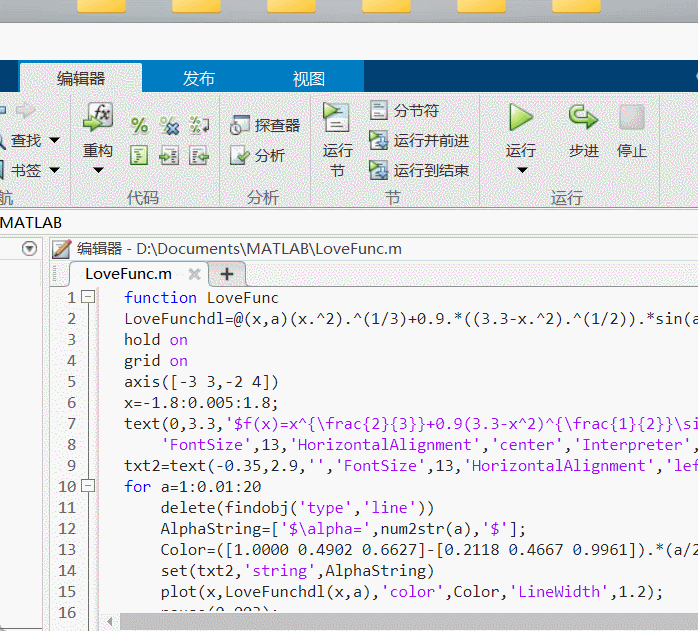Click the Analyze (分析) checkmark icon
698x631 pixels.
[239, 155]
